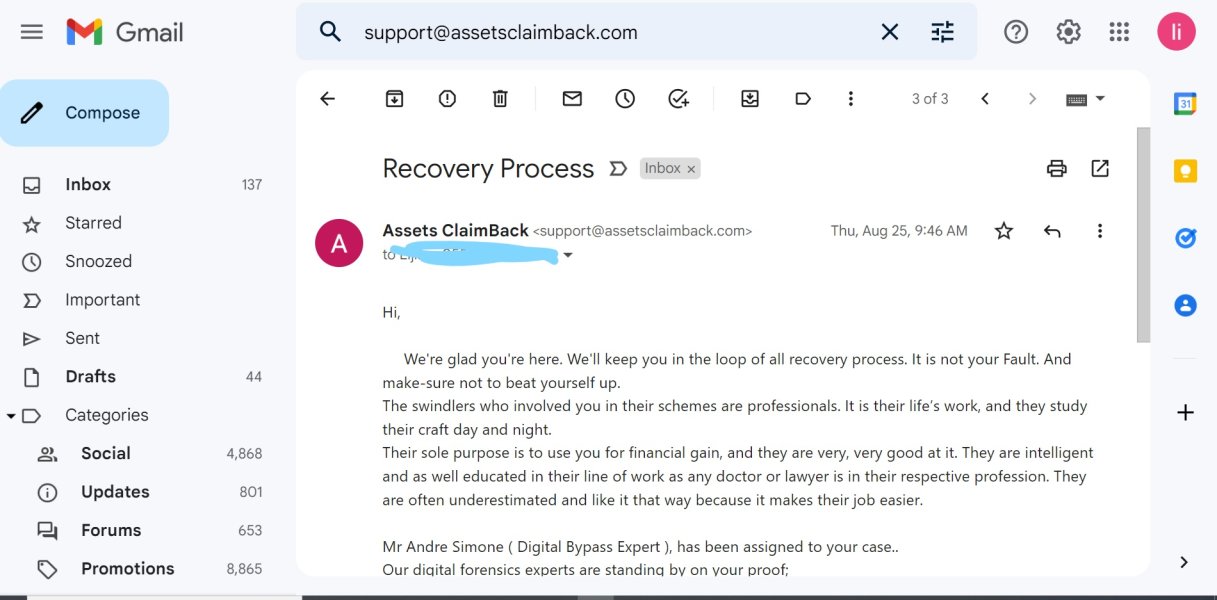The height and width of the screenshot is (600, 1217).
Task: Open the Promotions category
Action: click(127, 568)
